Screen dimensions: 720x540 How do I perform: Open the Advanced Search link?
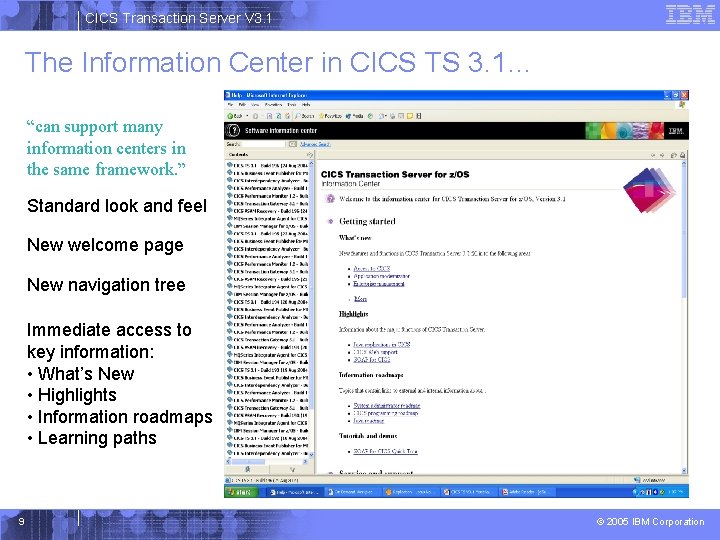[x=315, y=144]
